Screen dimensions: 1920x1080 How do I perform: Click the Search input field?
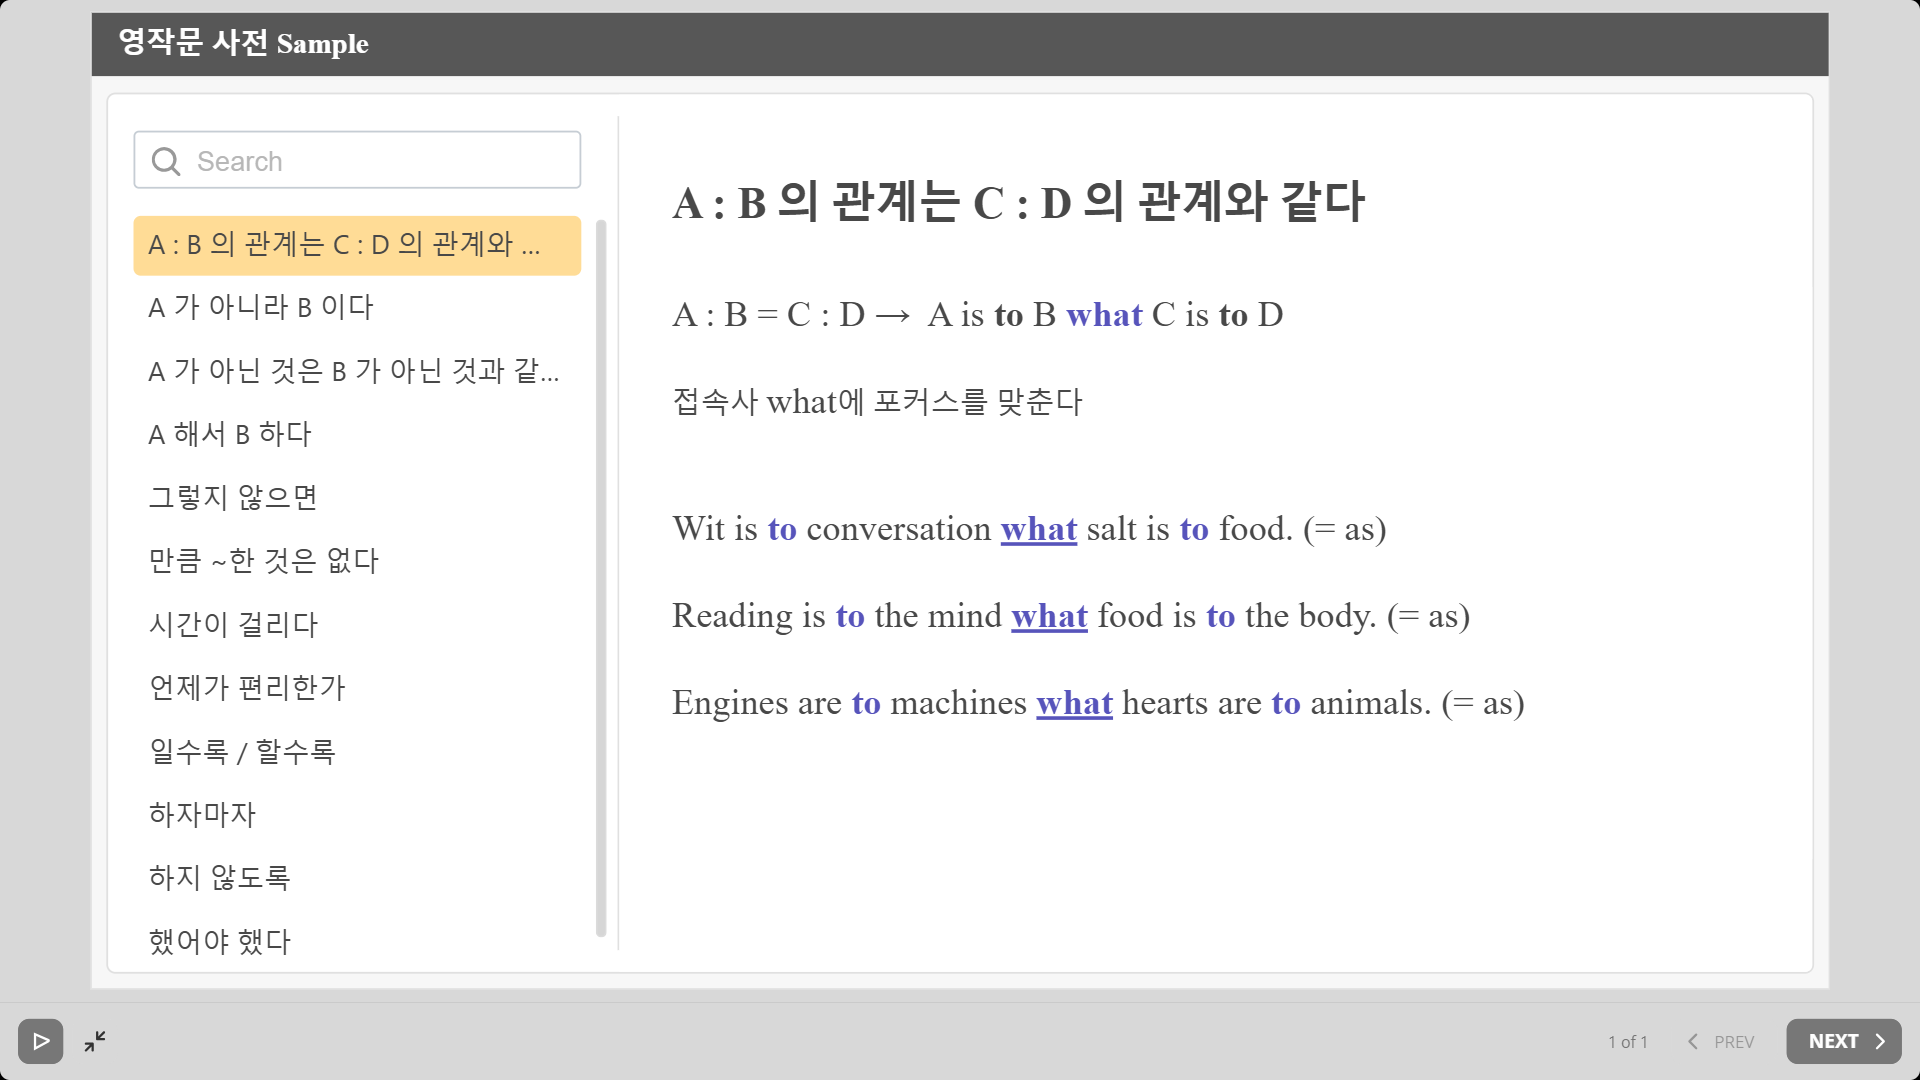[x=357, y=160]
